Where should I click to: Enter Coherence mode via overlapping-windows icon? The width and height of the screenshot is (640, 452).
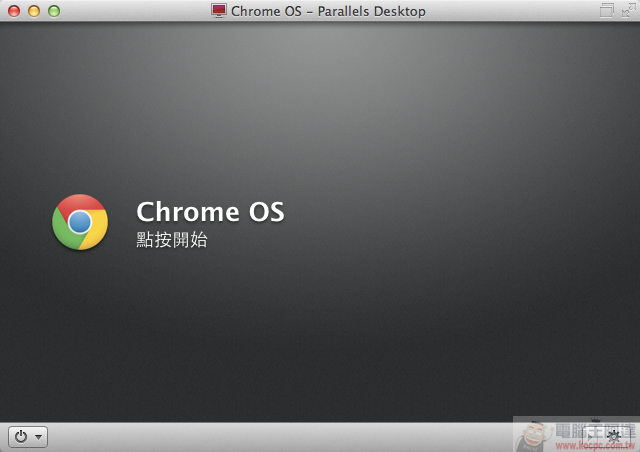coord(607,11)
